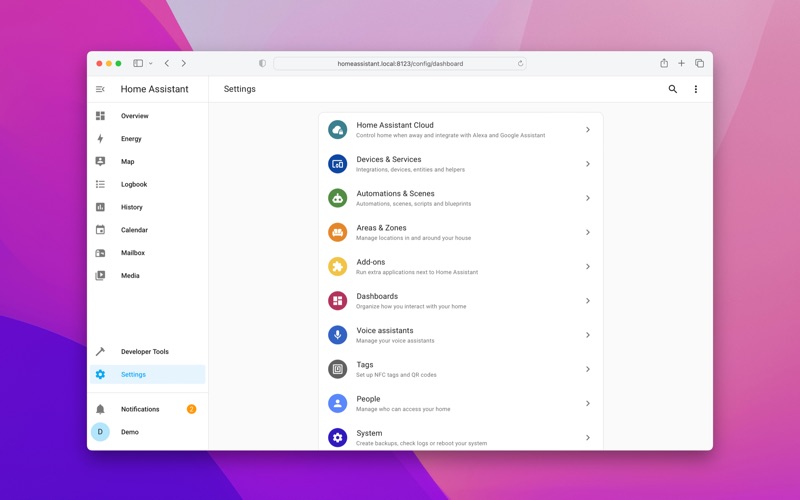This screenshot has height=500, width=800.
Task: Click the Devices & Services icon
Action: click(337, 164)
